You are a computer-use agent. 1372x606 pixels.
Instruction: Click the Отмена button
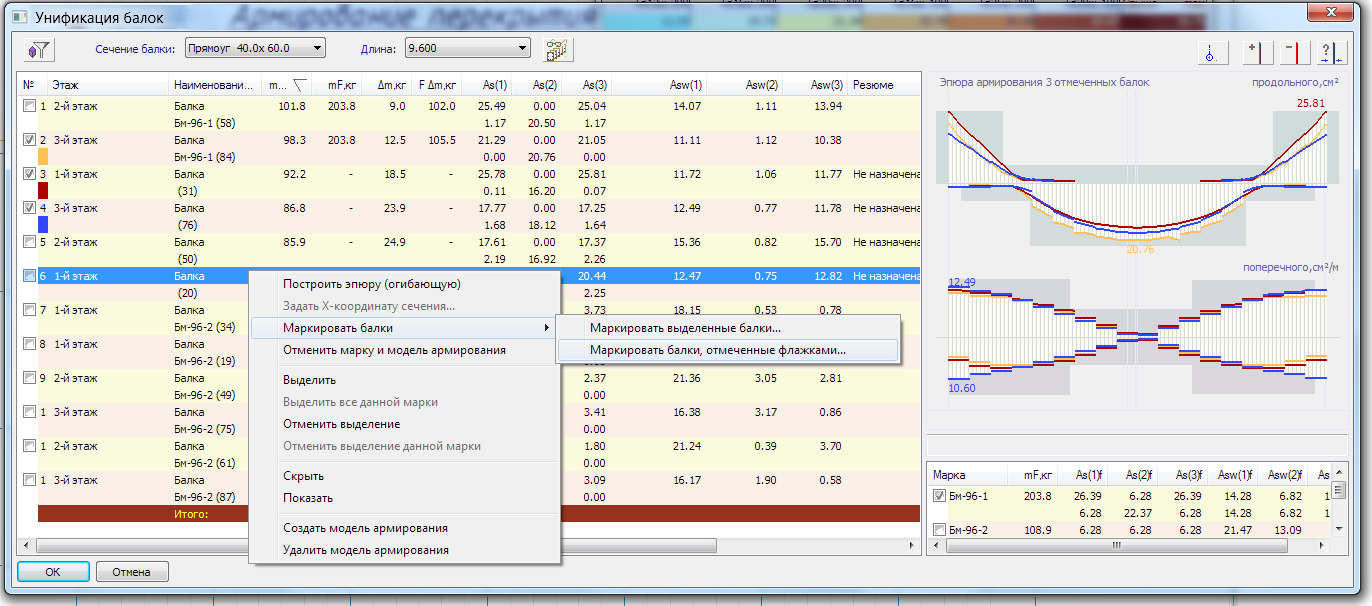[132, 572]
